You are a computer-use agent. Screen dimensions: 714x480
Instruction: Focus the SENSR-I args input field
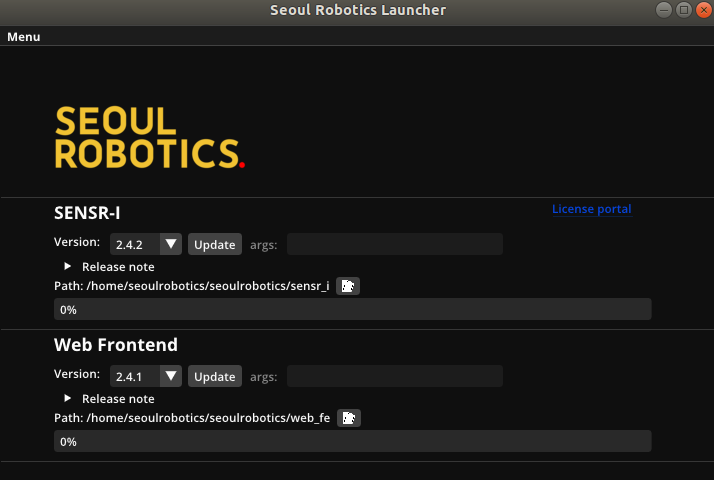tap(395, 245)
